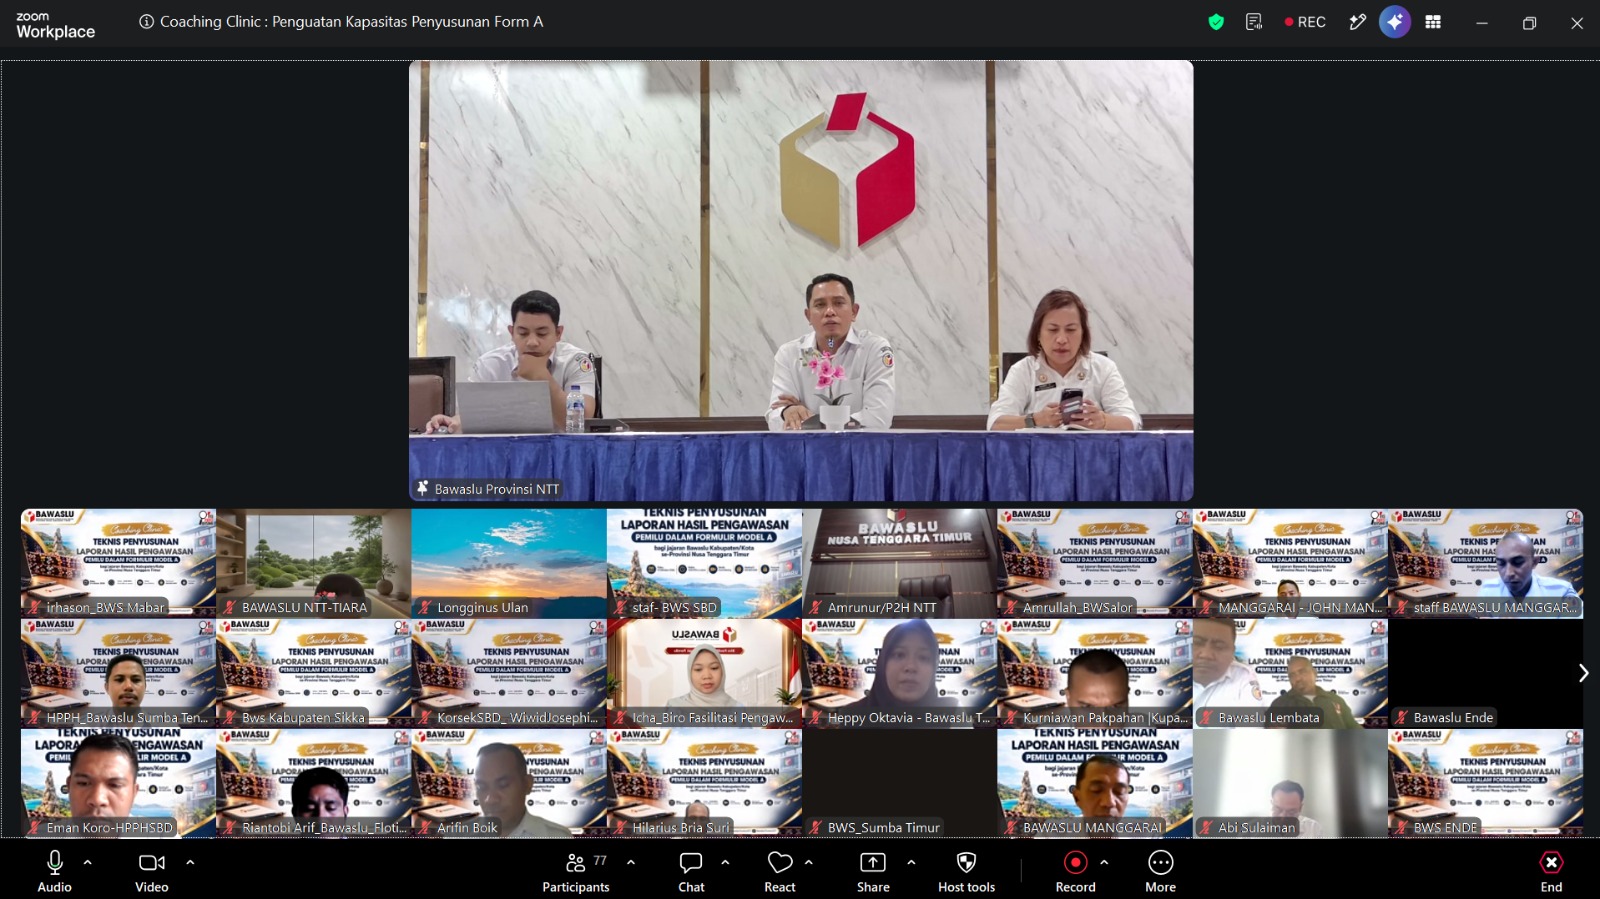Expand the participants options caret

[x=631, y=862]
